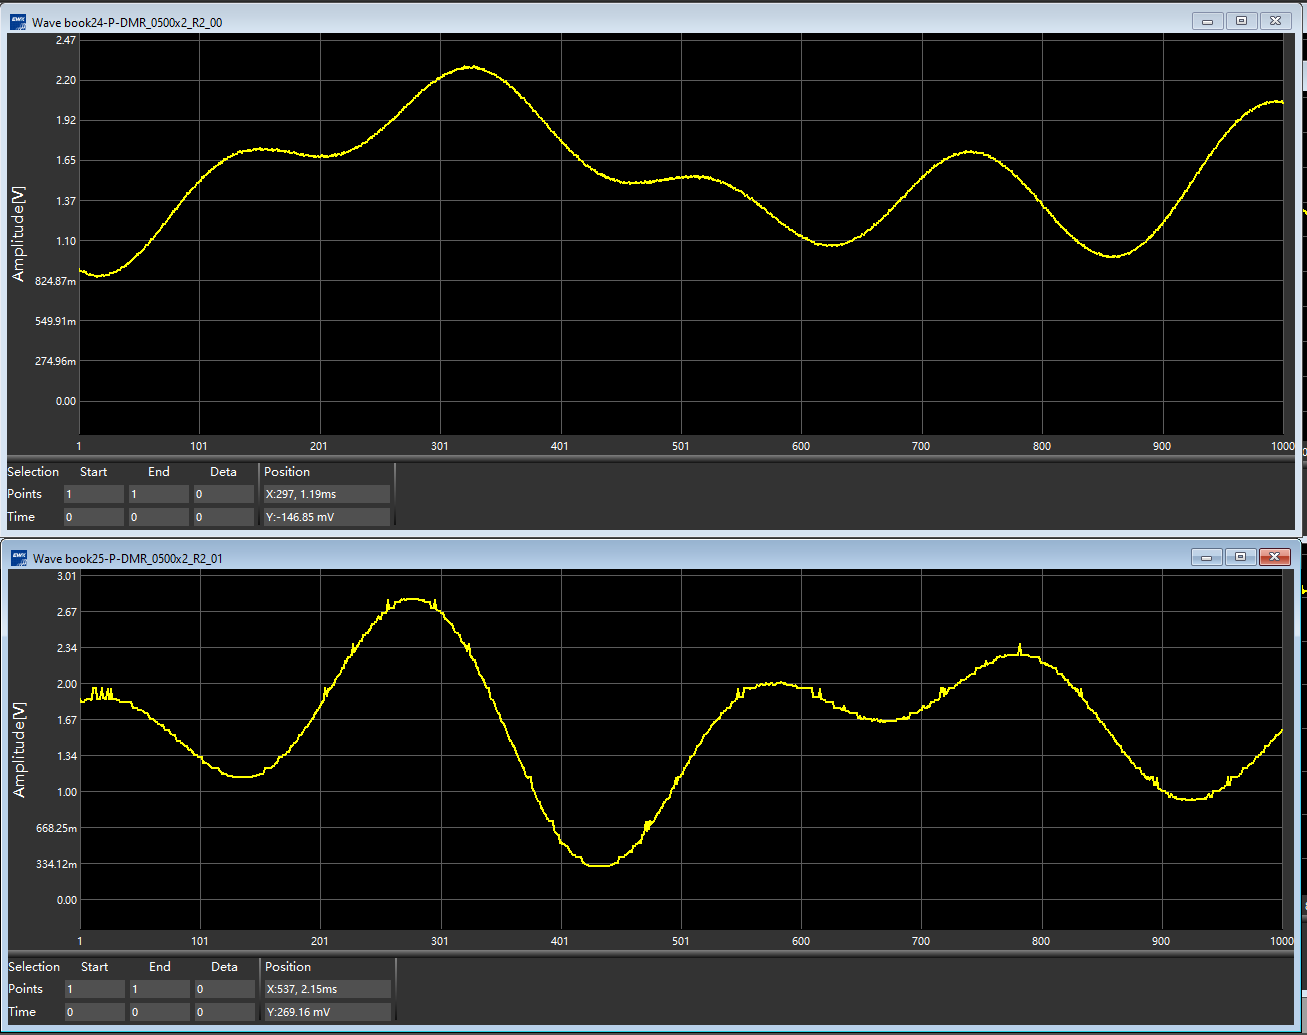The image size is (1307, 1035).
Task: Click Points Deta field in Wave book24
Action: 224,494
